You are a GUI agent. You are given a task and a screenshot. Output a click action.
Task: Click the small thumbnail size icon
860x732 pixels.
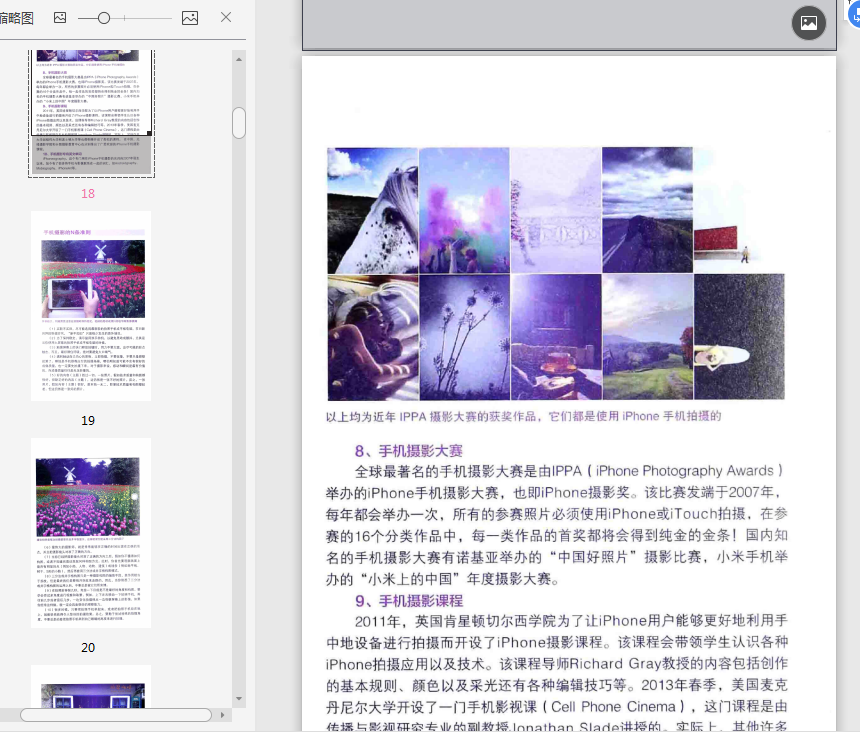pos(60,18)
